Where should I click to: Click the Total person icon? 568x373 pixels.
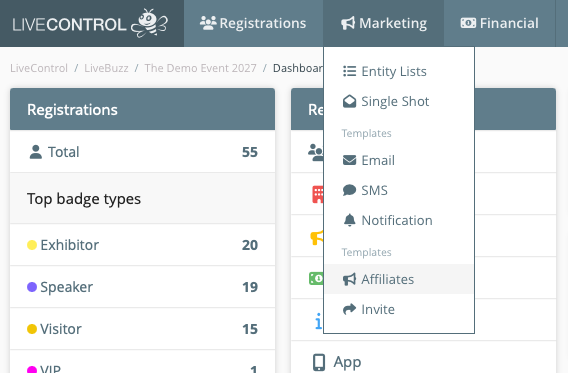[x=36, y=152]
